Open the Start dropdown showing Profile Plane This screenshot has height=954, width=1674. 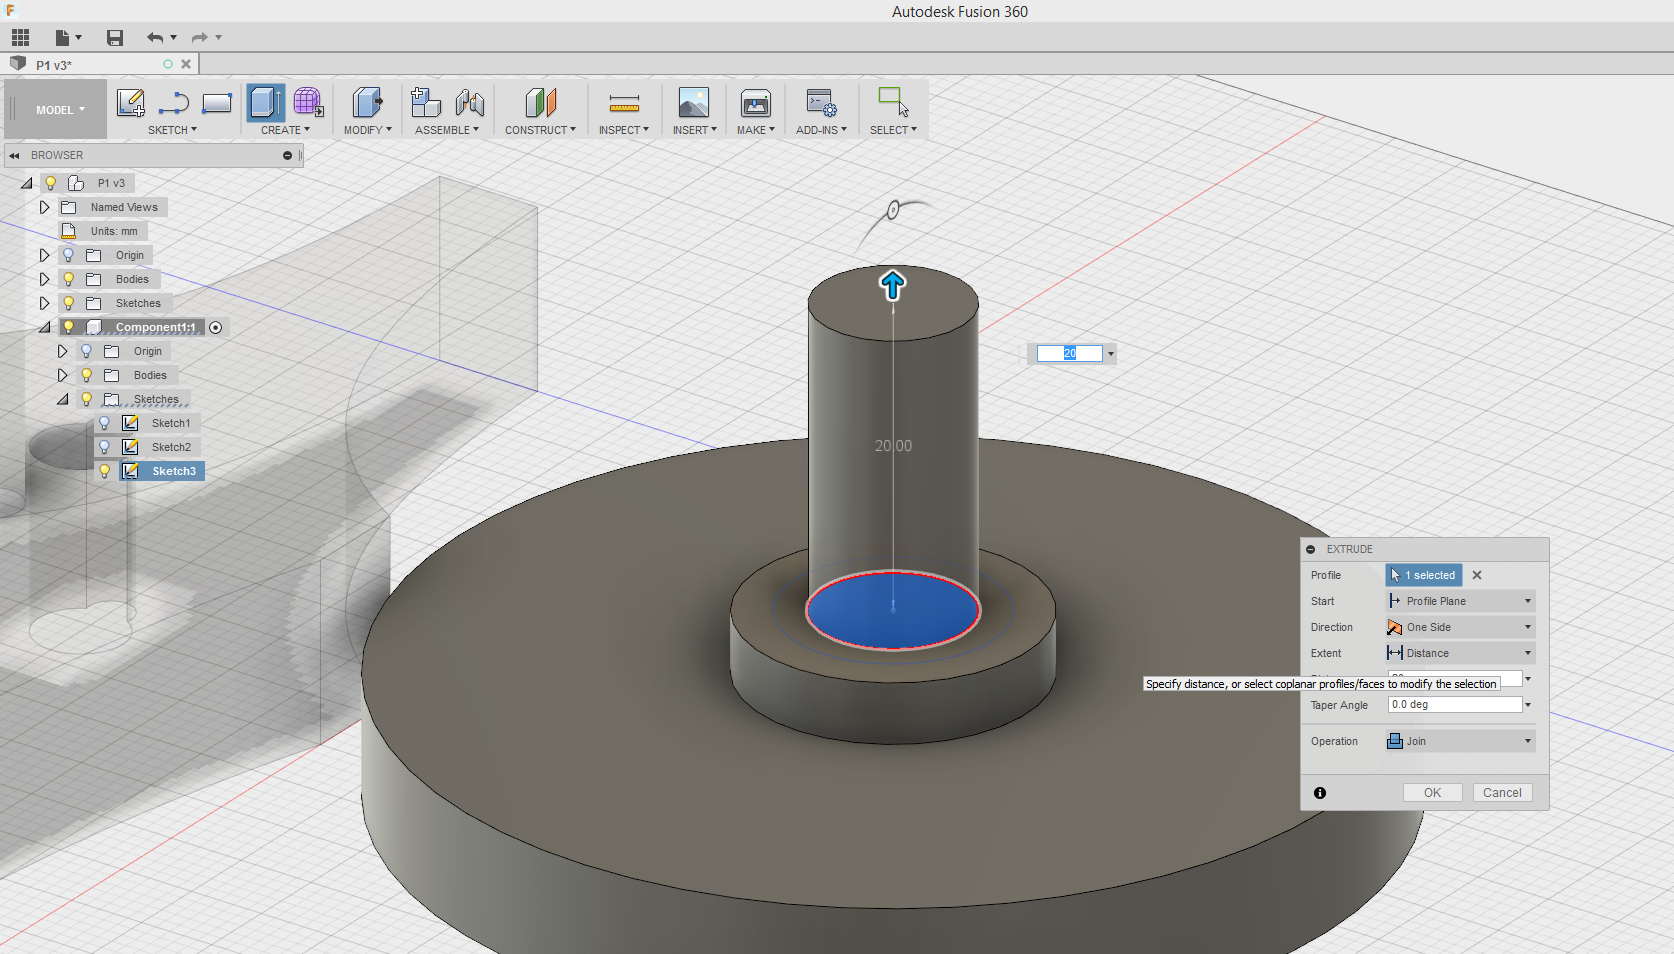(x=1460, y=601)
